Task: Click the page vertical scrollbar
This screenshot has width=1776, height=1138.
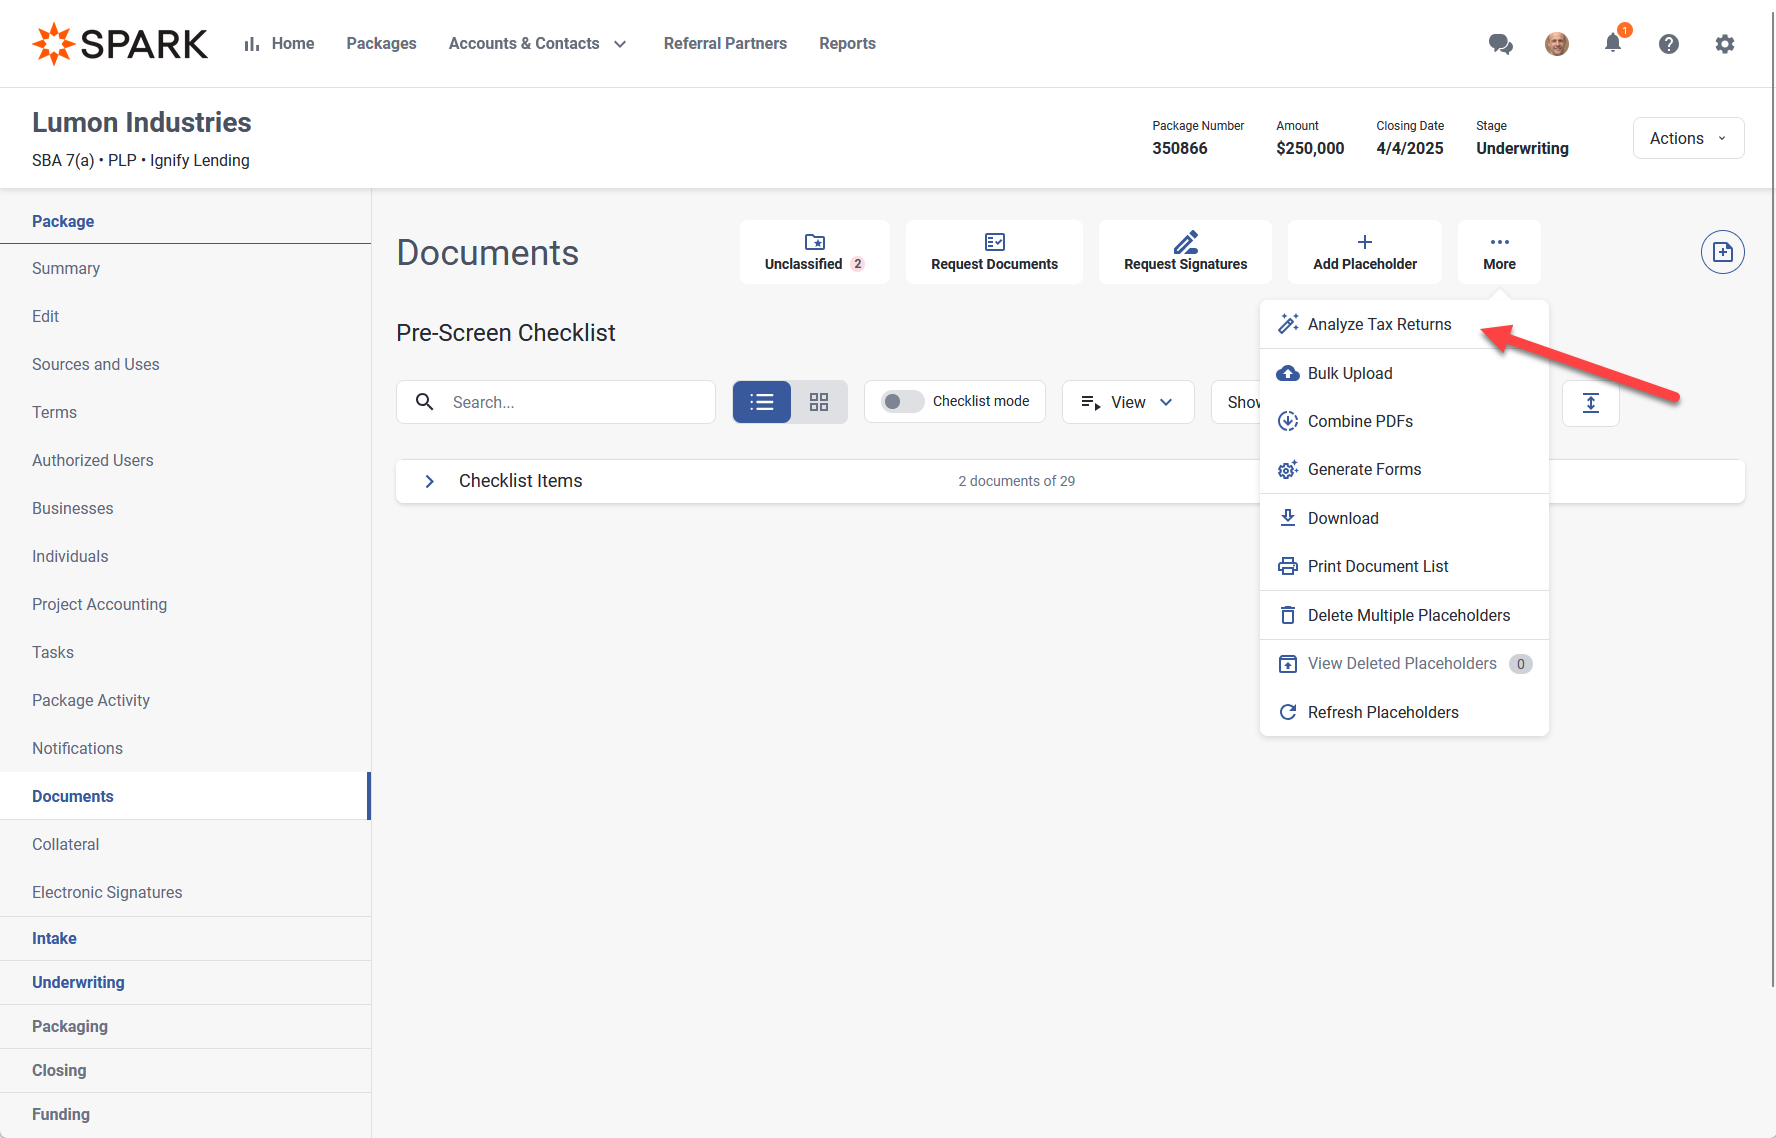Action: 1772,500
